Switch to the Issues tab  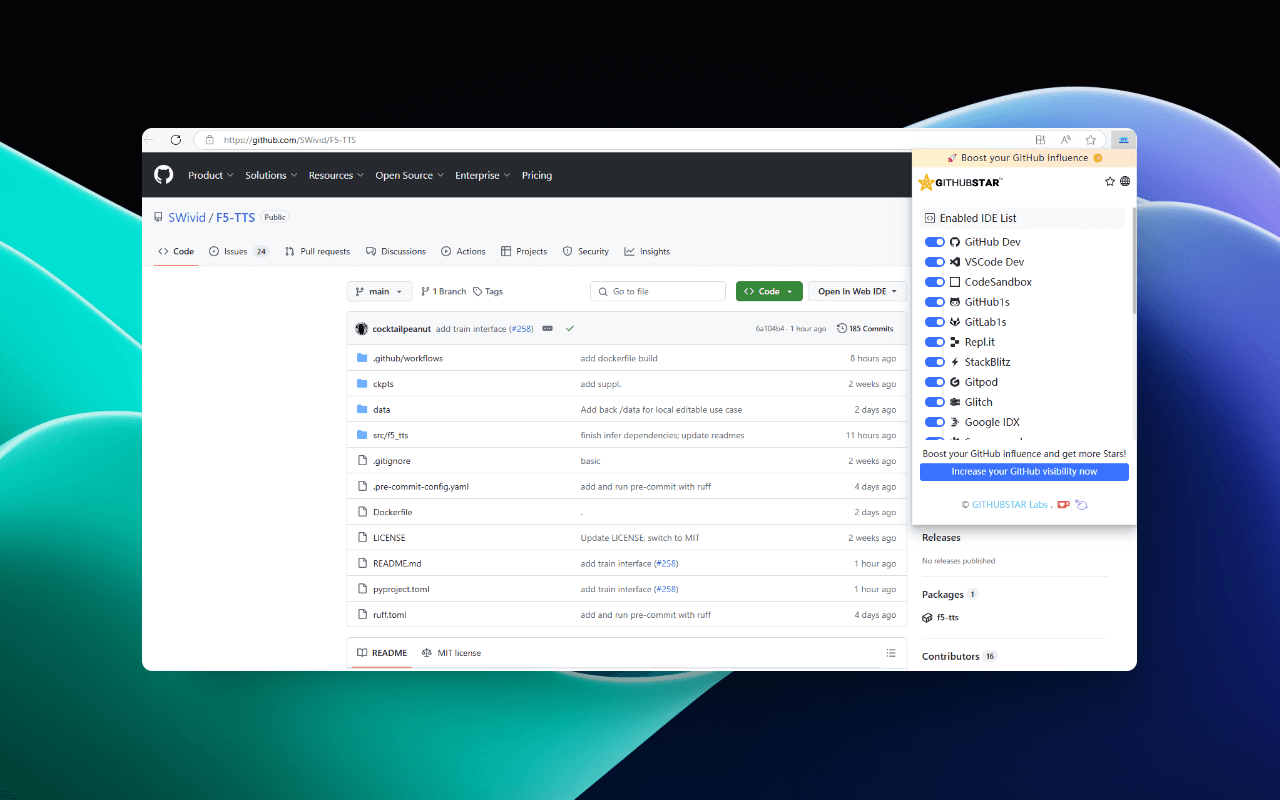239,251
